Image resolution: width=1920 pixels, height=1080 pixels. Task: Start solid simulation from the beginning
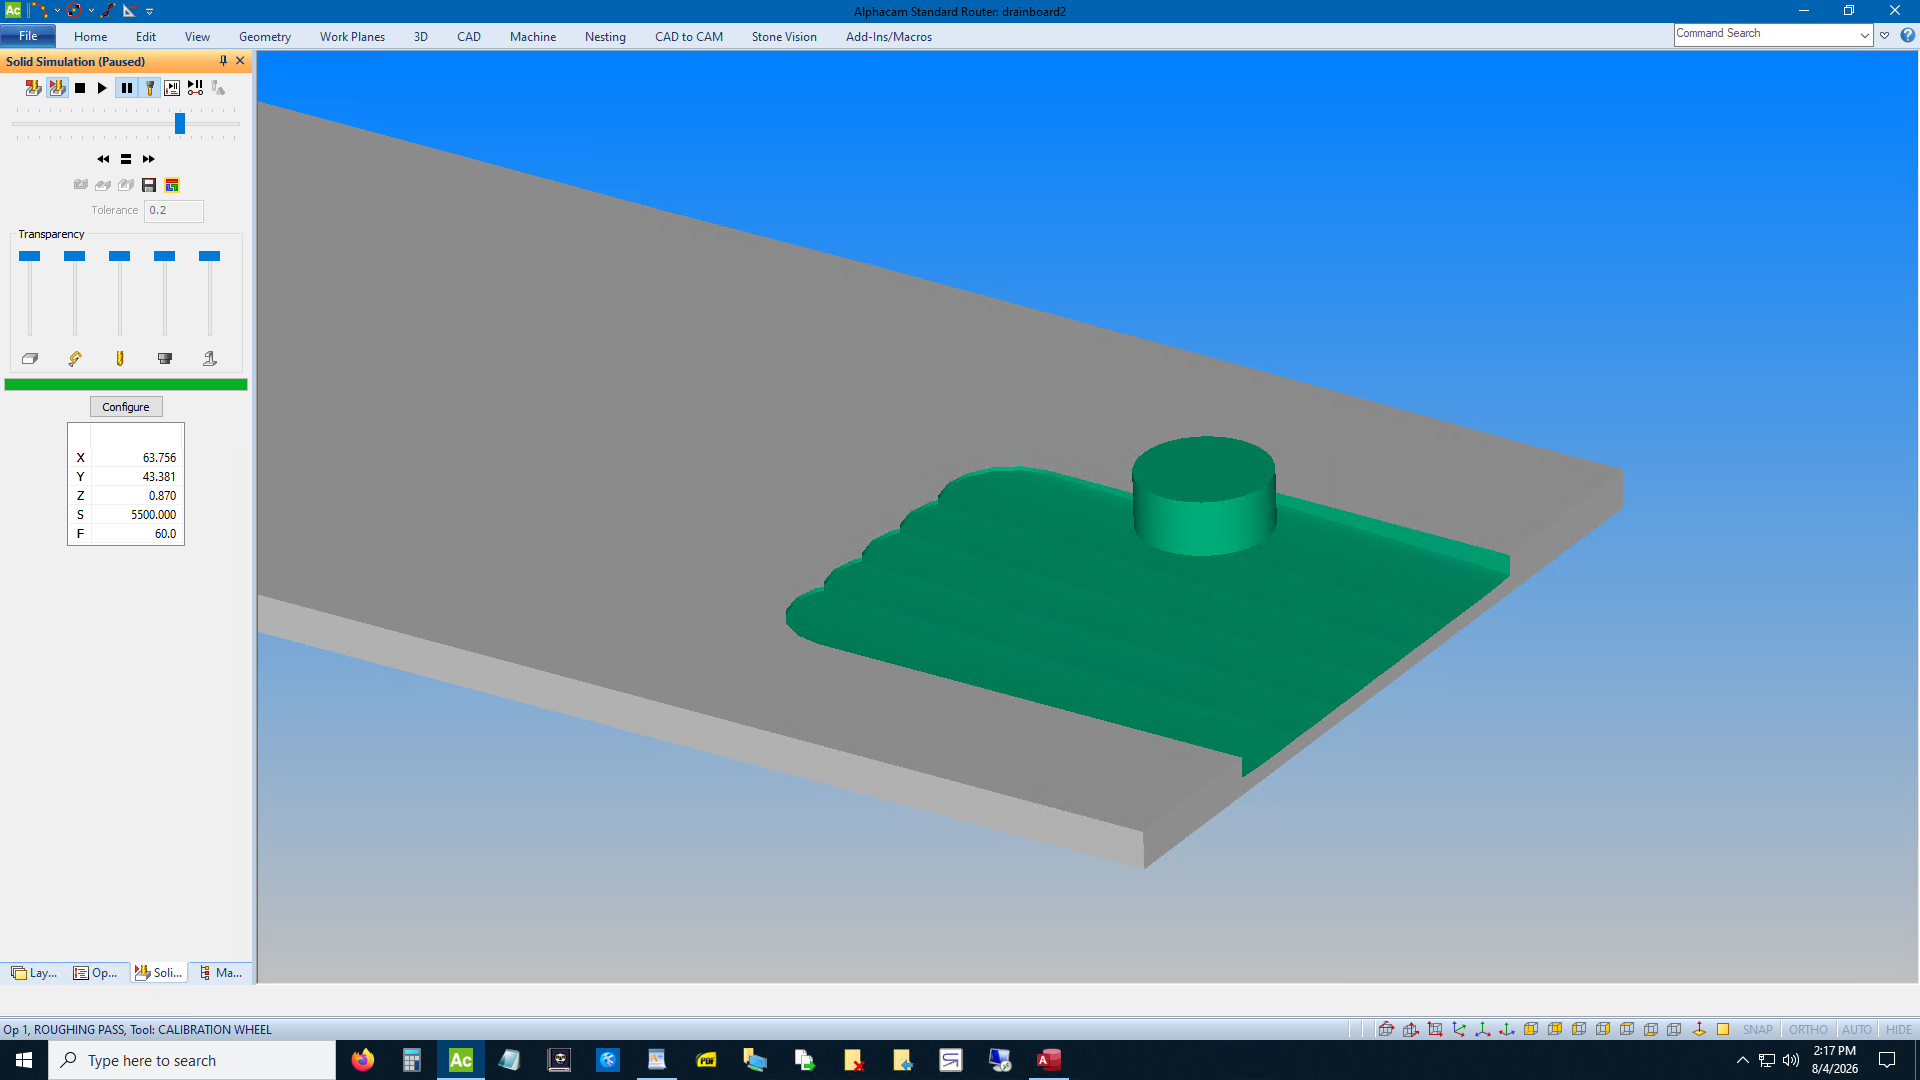(x=33, y=88)
